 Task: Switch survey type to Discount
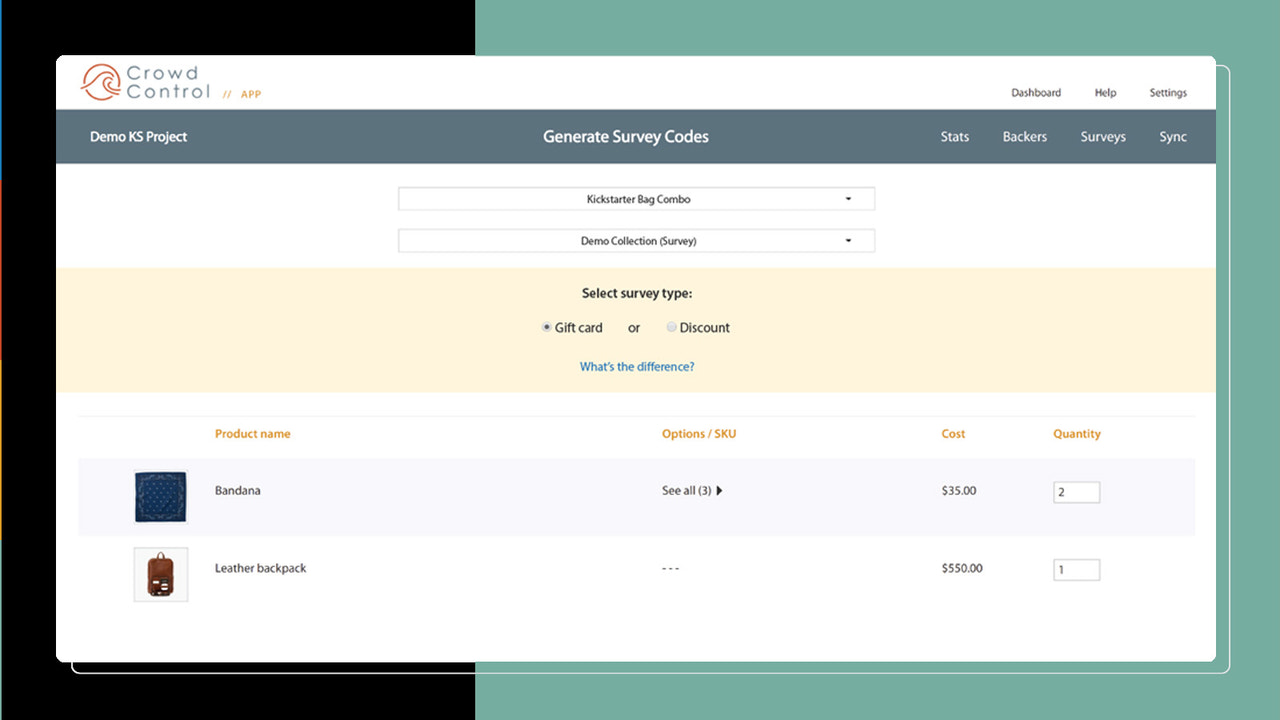tap(671, 327)
